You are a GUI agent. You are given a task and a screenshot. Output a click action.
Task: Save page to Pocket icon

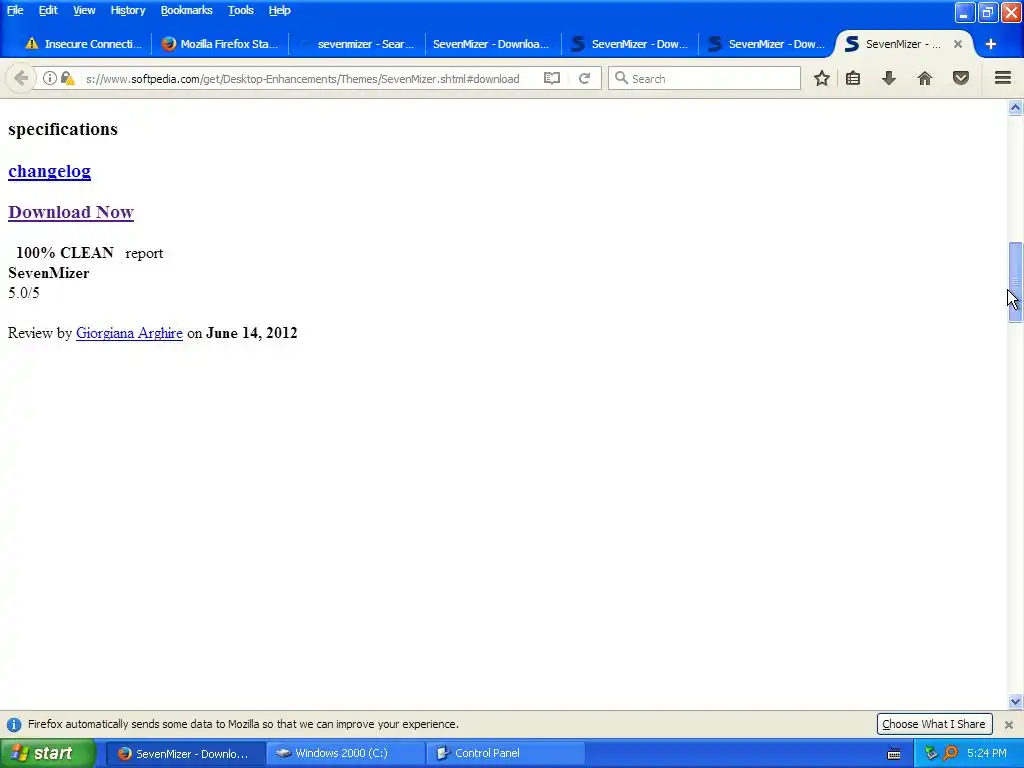[961, 78]
